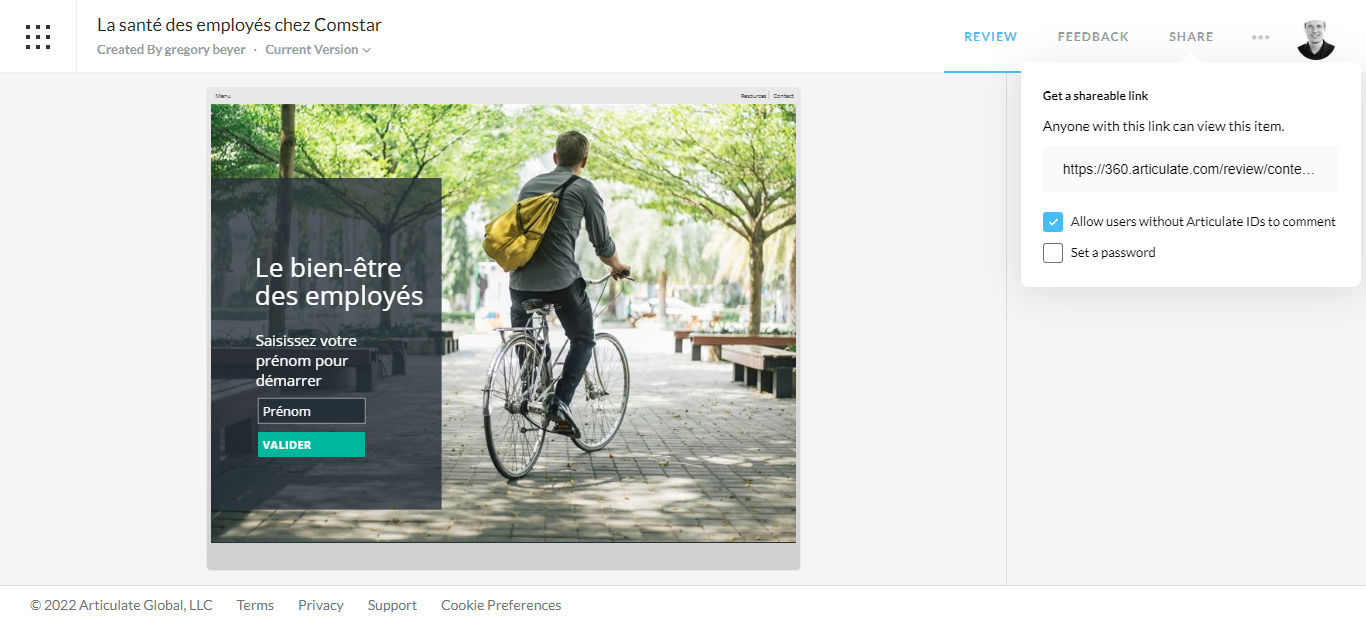Uncheck Allow users without Articulate IDs to comment
The image size is (1366, 625).
coord(1053,222)
